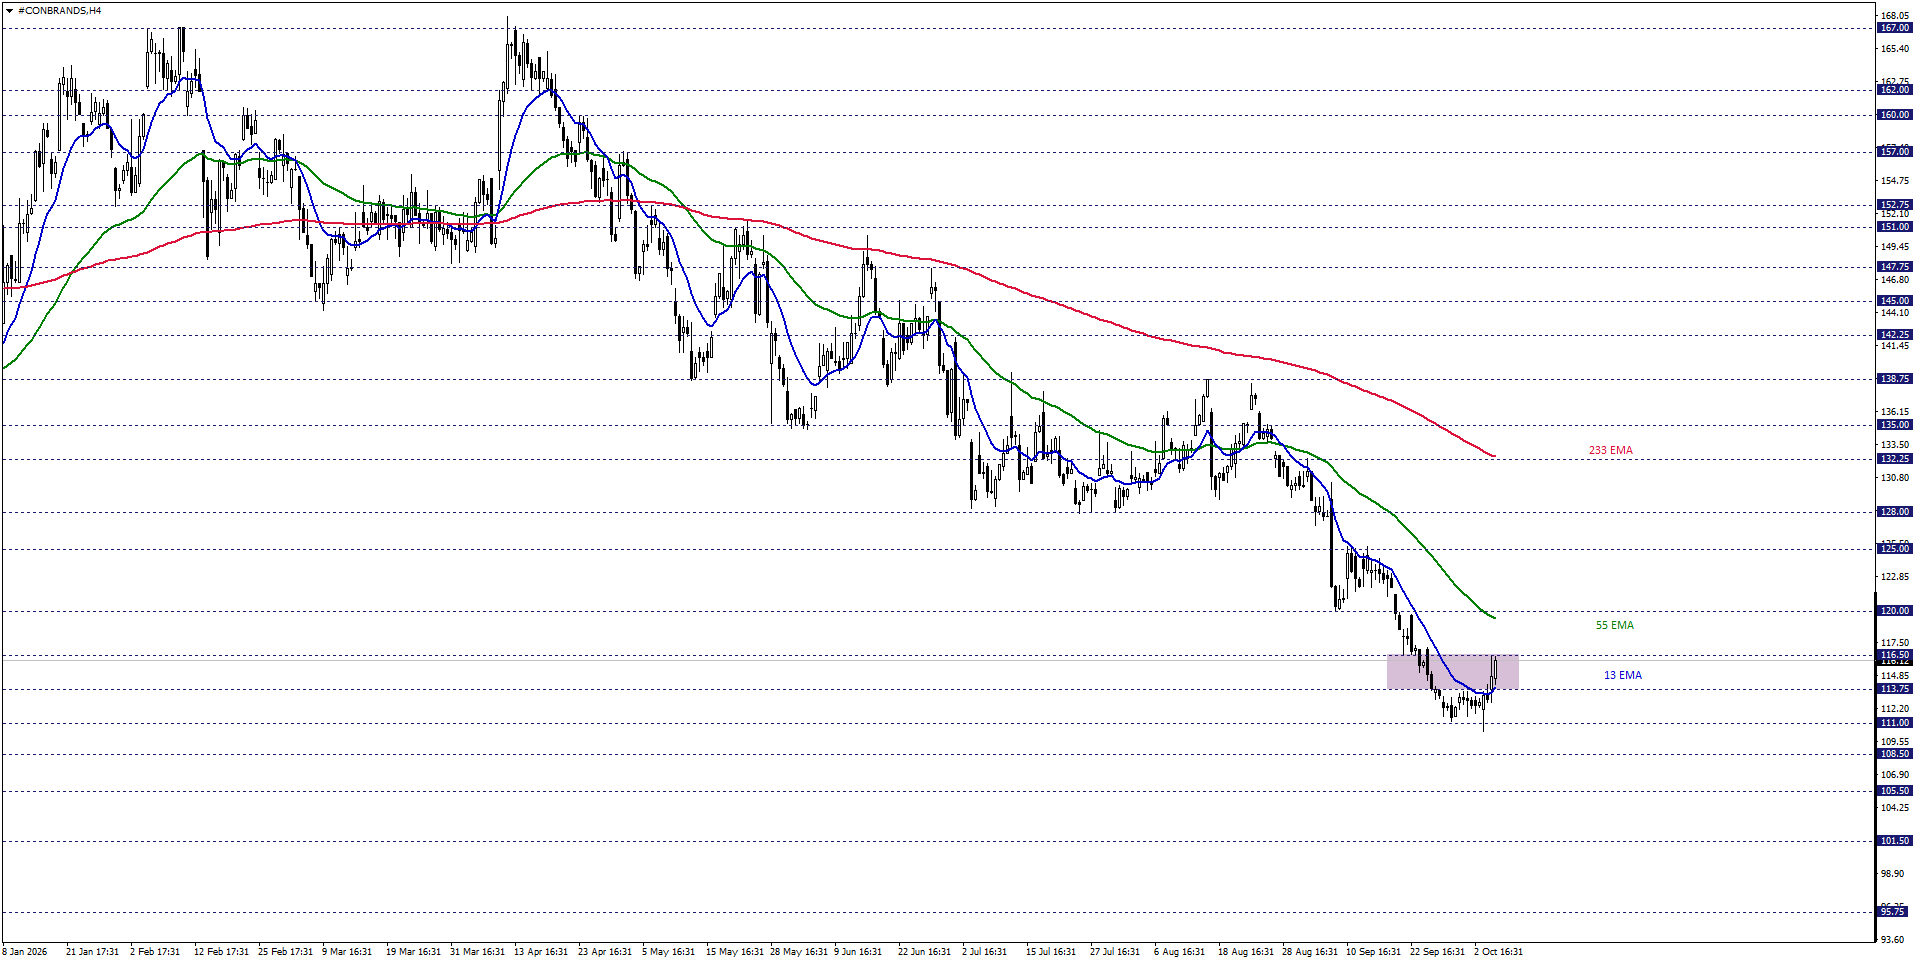Click the 138.75 price level label
This screenshot has height=963, width=1916.
pos(1894,379)
